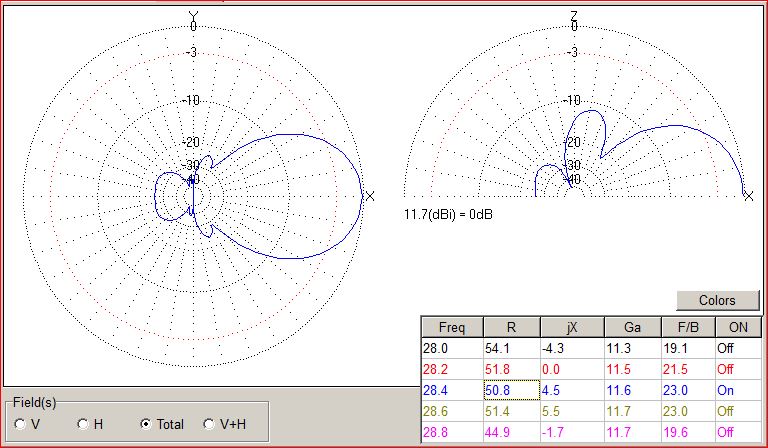
Task: Select the V field radio button
Action: tap(21, 424)
